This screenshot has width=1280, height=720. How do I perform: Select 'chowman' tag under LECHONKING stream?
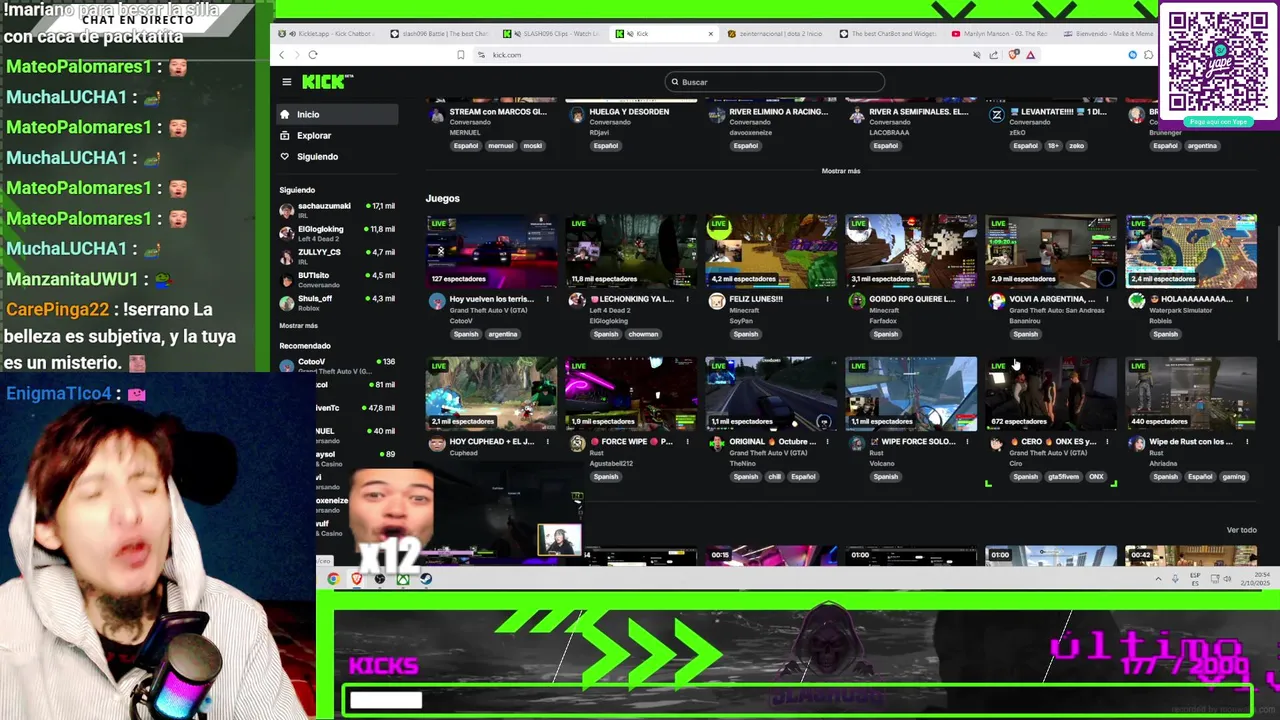pos(643,334)
